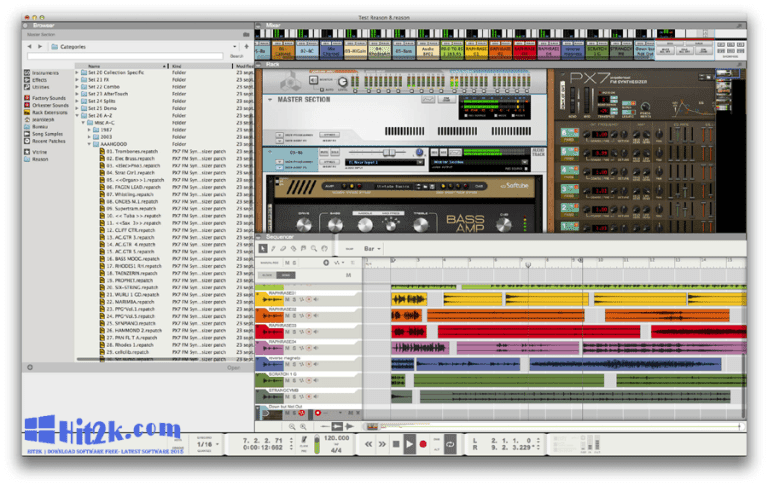Solo the STRANGCYMB track

(x=294, y=396)
